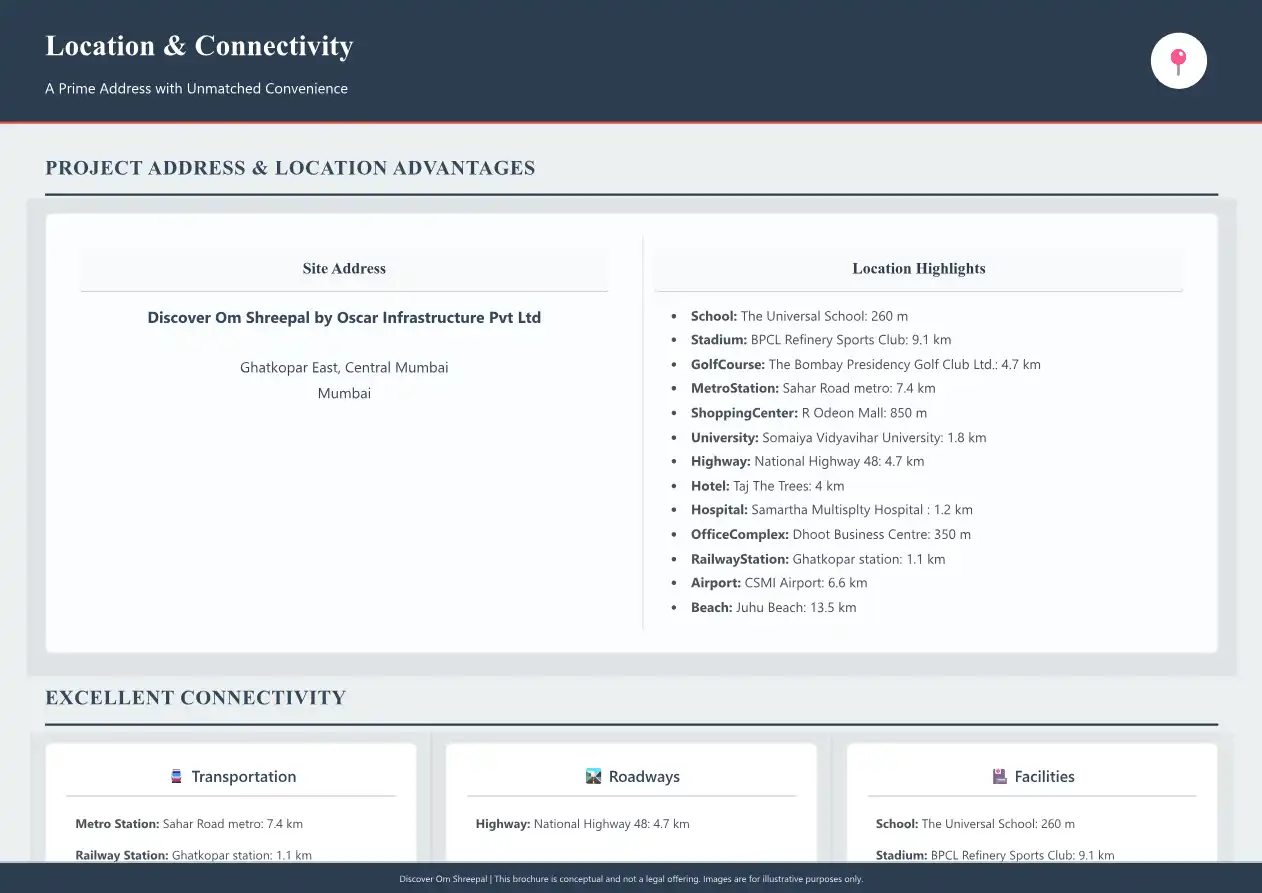
Task: Click the footer disclaimer text
Action: [631, 879]
